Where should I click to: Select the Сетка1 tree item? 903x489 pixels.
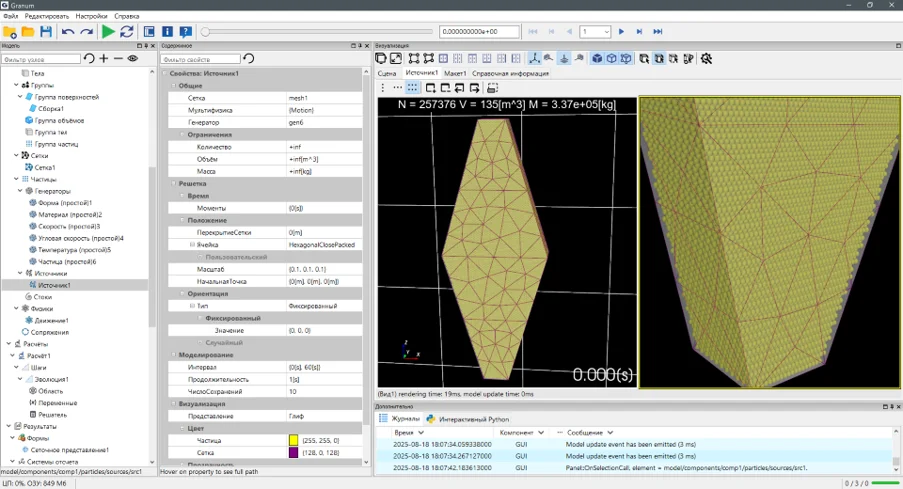pyautogui.click(x=45, y=168)
